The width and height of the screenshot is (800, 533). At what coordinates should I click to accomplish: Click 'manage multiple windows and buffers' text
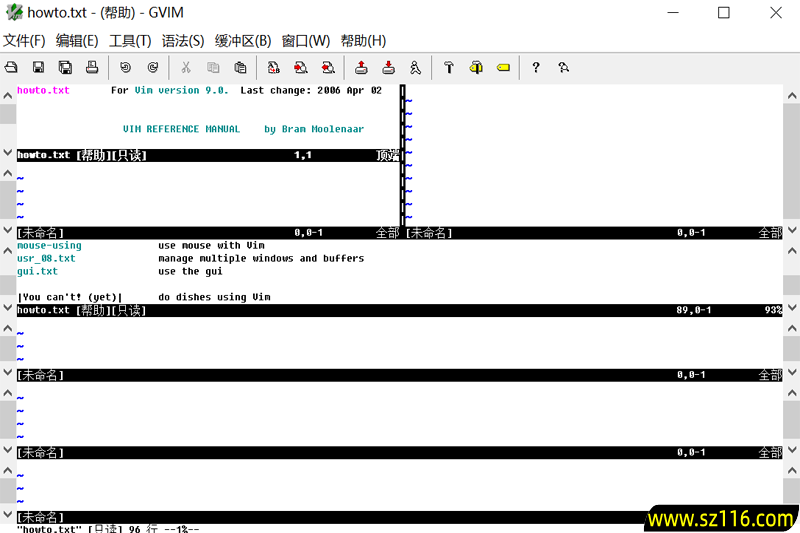261,259
